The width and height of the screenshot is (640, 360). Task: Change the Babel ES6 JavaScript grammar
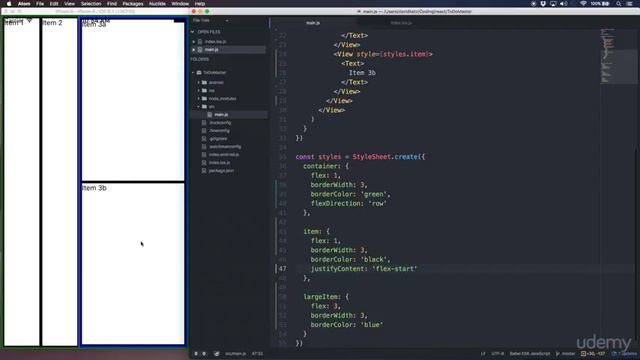[x=530, y=354]
